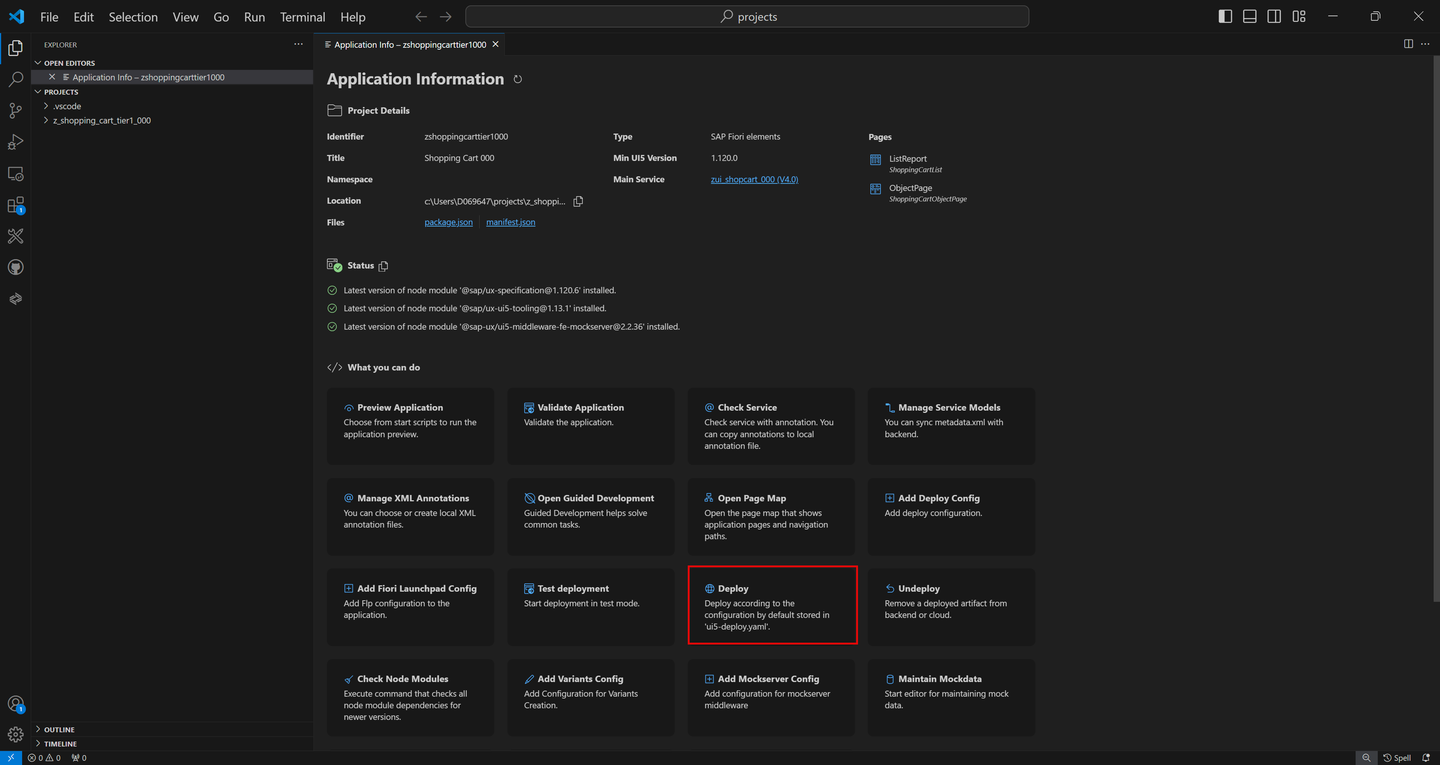This screenshot has height=765, width=1440.
Task: Open the package.json file link
Action: pos(449,222)
